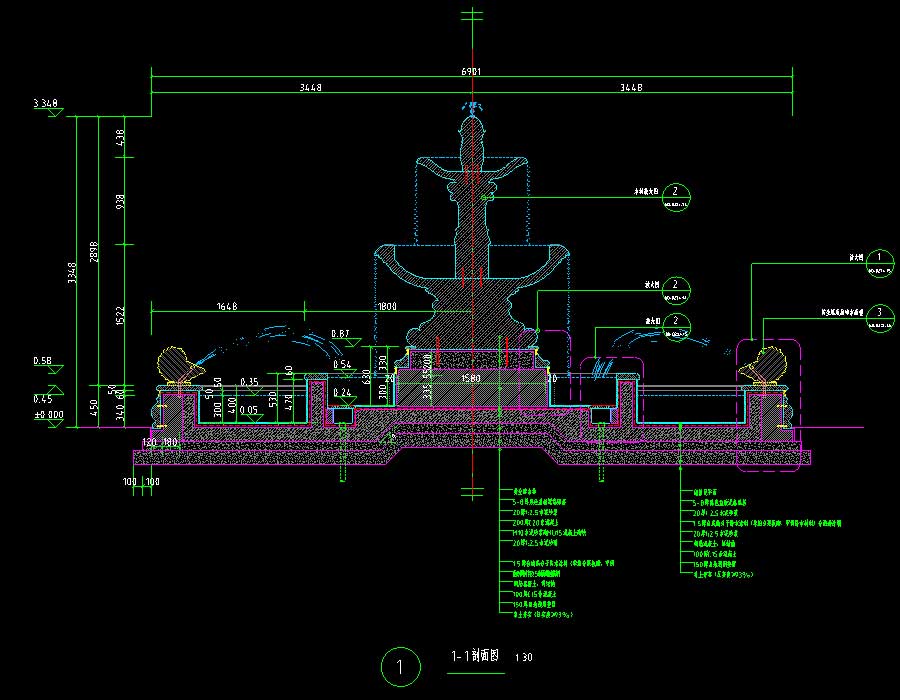Click the scale label 1:30
Image resolution: width=900 pixels, height=700 pixels.
[523, 657]
